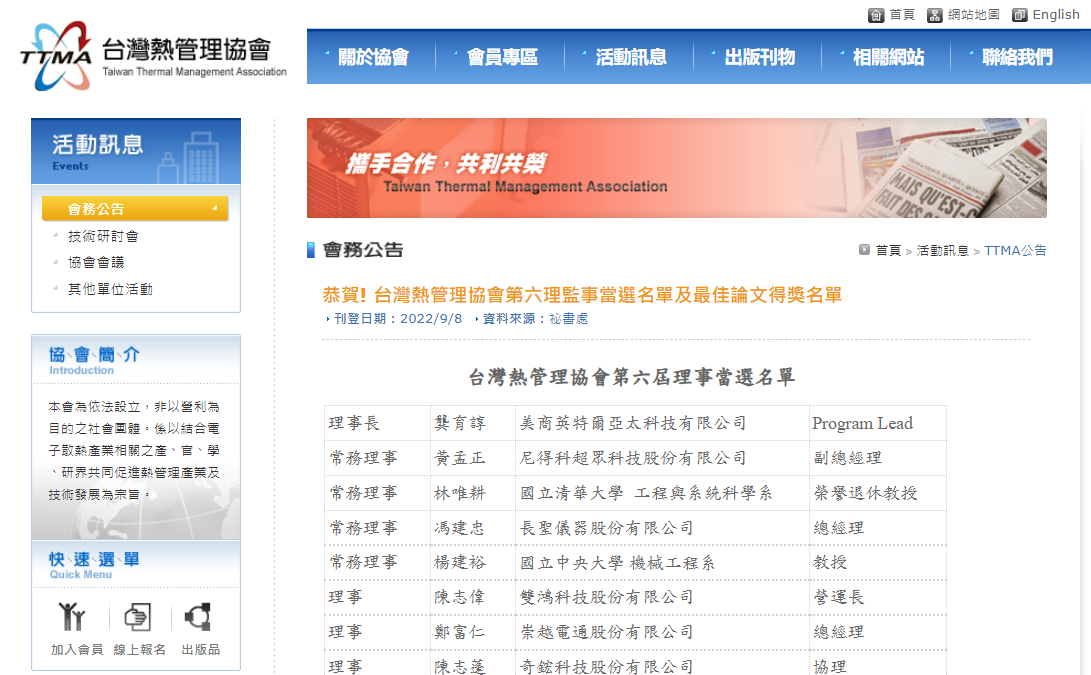Click the orange announcement headline 恭賀!
Screen dimensions: 1091x675
[582, 295]
